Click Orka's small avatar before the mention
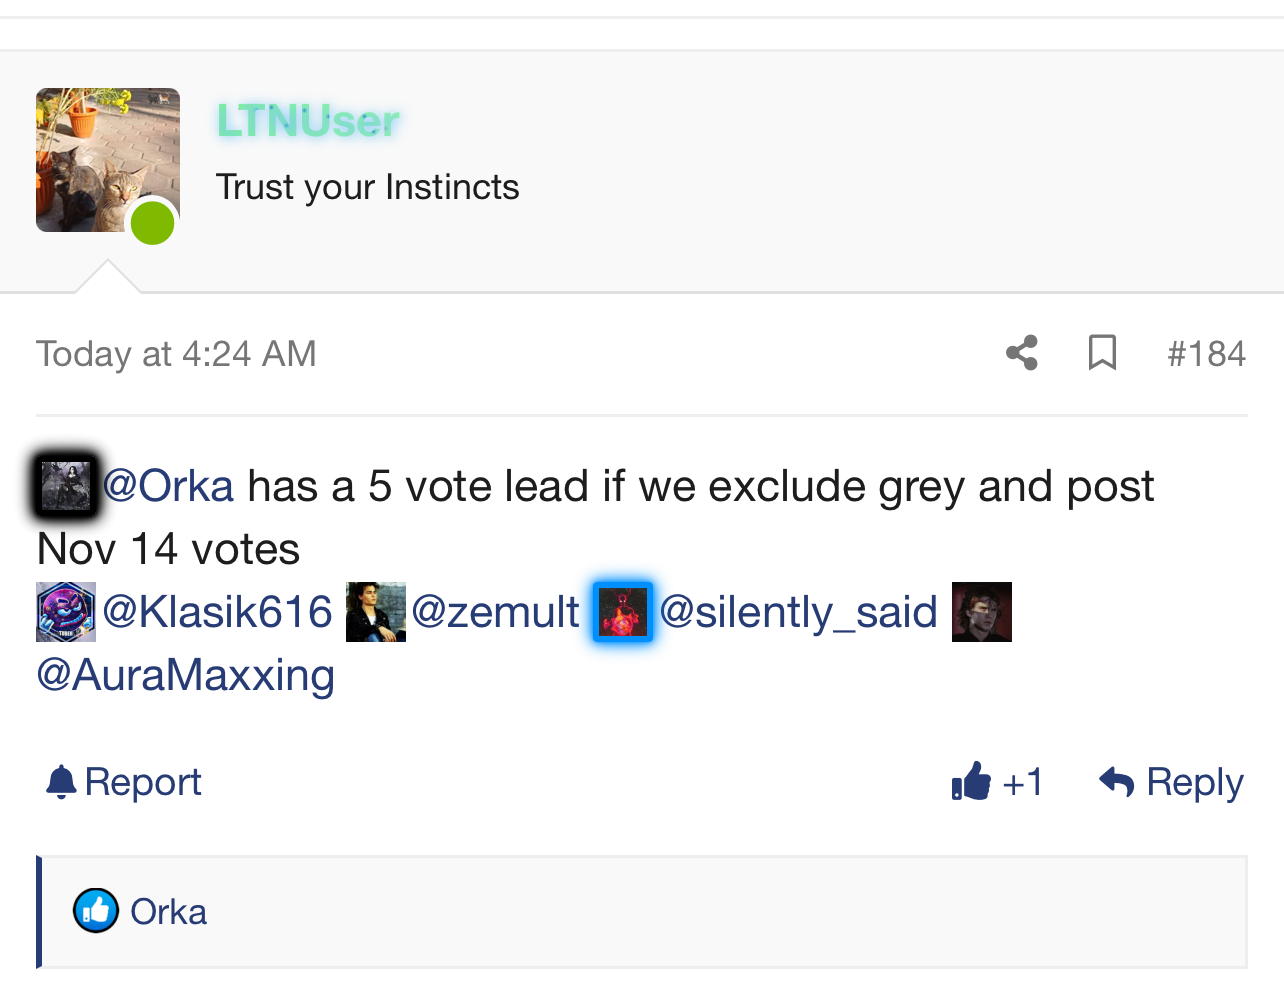1284x1003 pixels. [x=66, y=486]
